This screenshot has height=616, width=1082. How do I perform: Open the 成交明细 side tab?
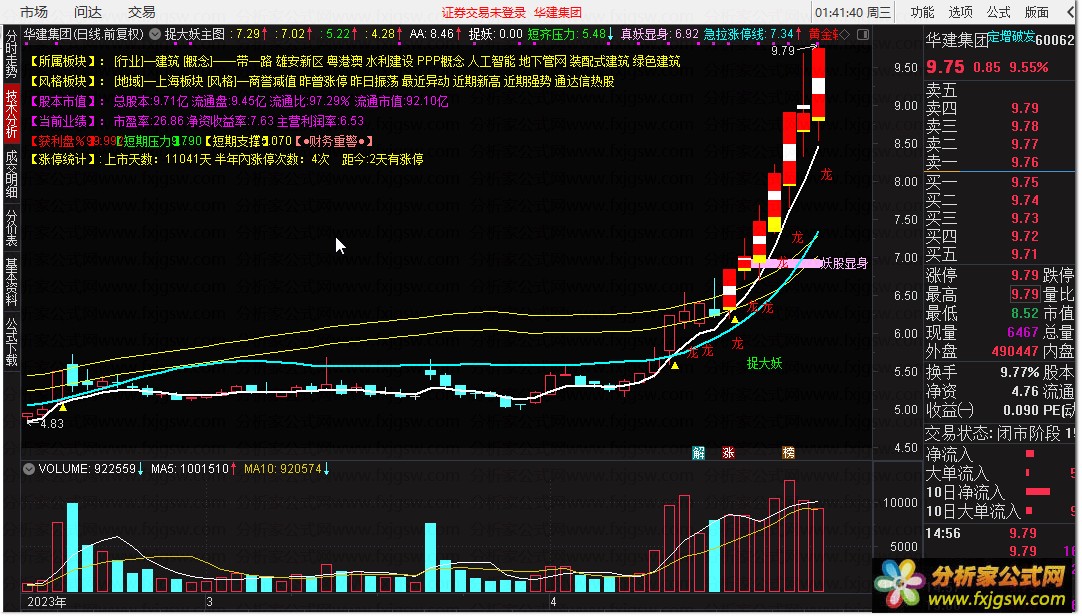click(11, 174)
